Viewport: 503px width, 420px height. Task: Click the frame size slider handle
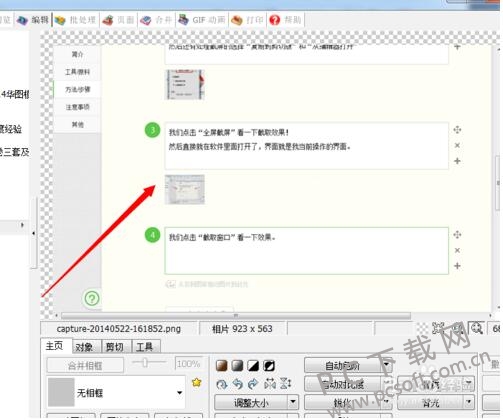click(x=145, y=362)
